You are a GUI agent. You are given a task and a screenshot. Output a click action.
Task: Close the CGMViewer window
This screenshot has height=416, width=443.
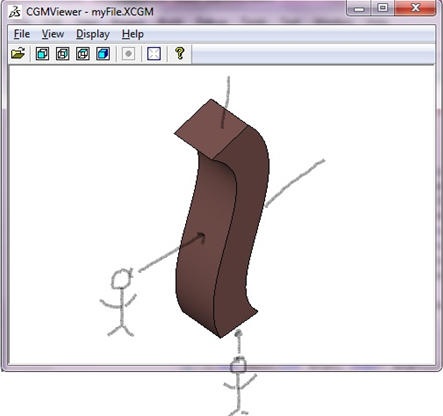pyautogui.click(x=415, y=8)
